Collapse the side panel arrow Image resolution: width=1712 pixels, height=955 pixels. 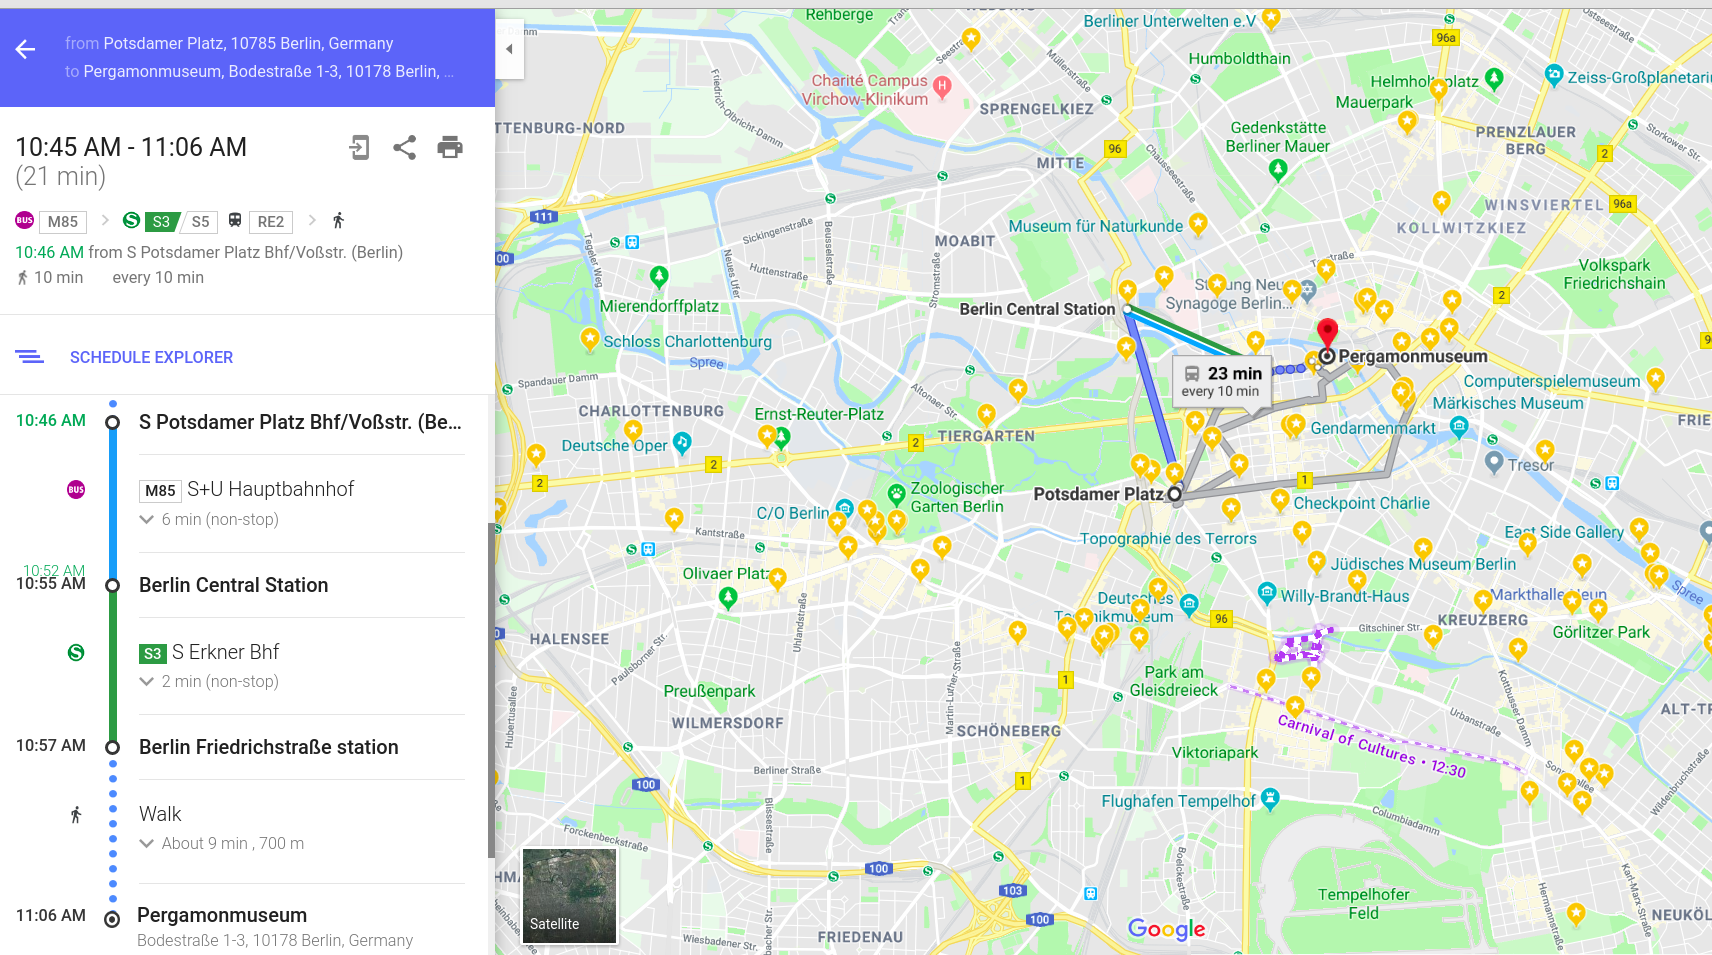click(x=509, y=49)
